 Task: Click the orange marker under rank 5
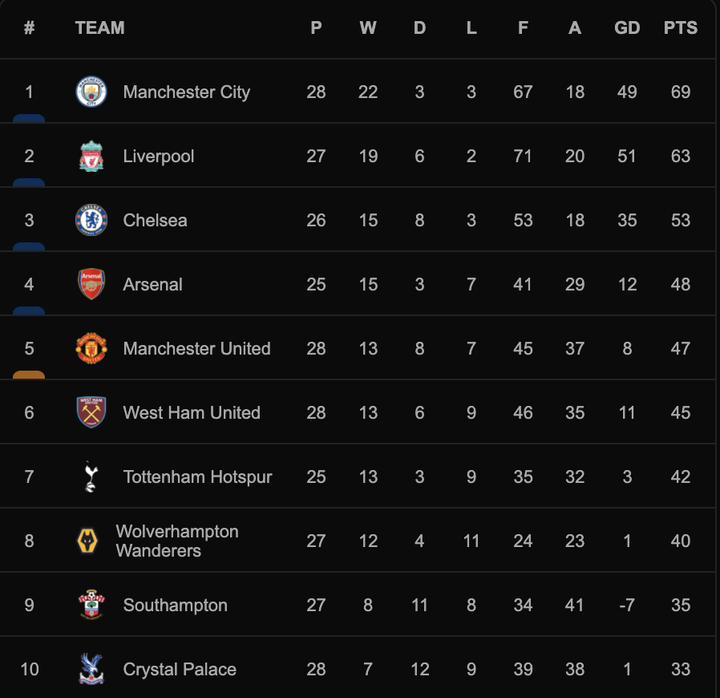(x=29, y=375)
